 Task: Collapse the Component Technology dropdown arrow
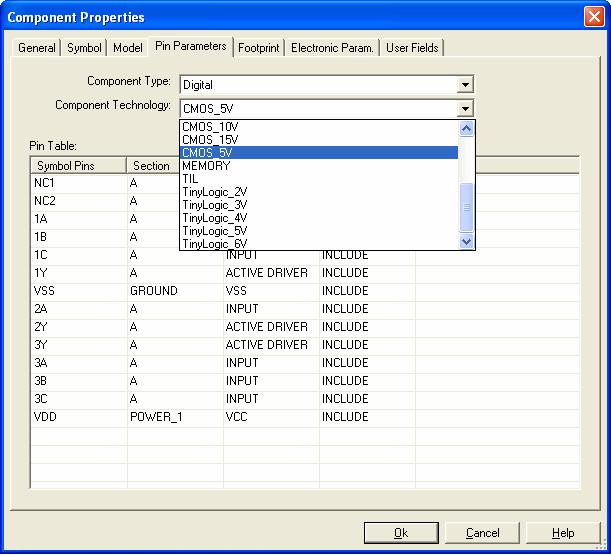pos(464,108)
